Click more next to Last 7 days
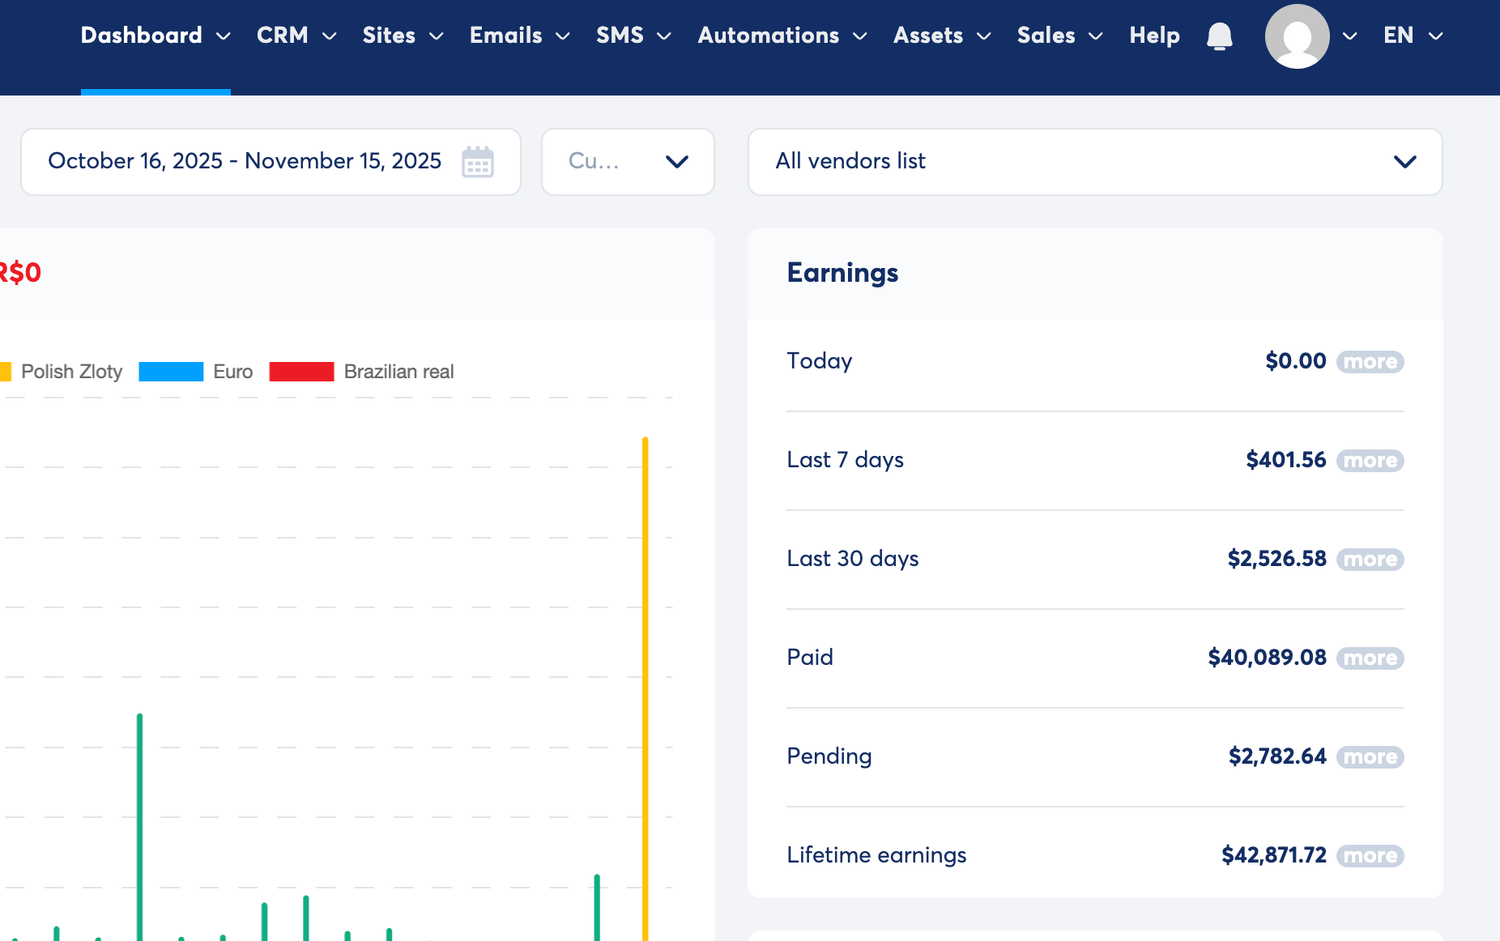 tap(1370, 461)
